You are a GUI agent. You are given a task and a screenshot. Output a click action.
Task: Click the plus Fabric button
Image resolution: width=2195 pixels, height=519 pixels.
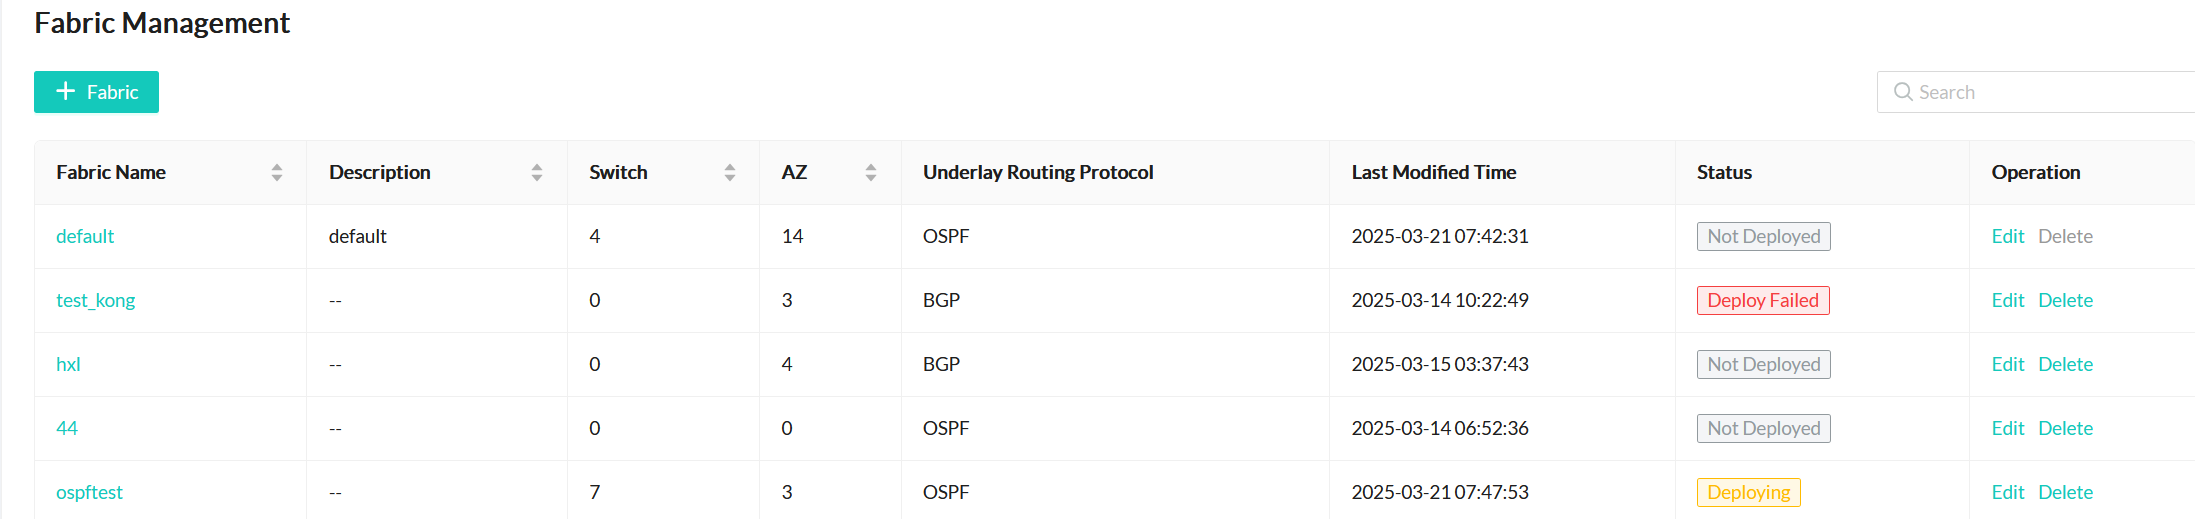click(x=96, y=92)
